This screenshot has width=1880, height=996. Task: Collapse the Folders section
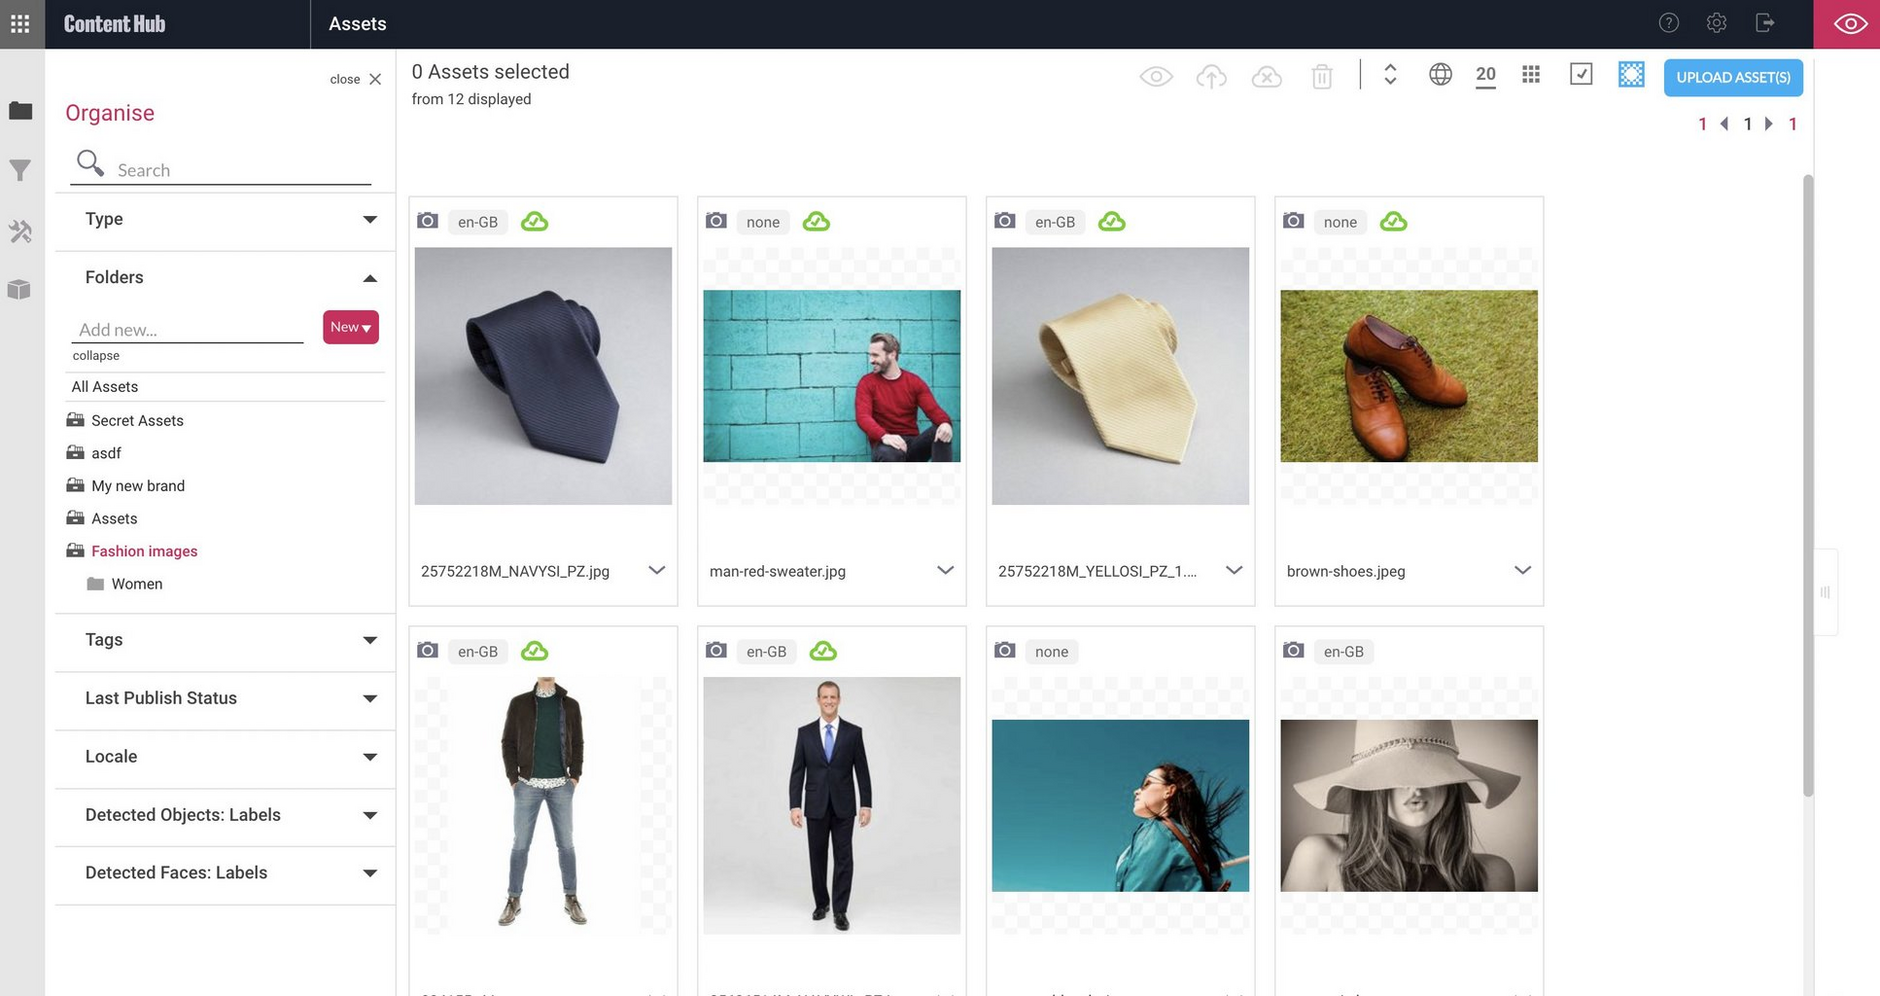[225, 277]
